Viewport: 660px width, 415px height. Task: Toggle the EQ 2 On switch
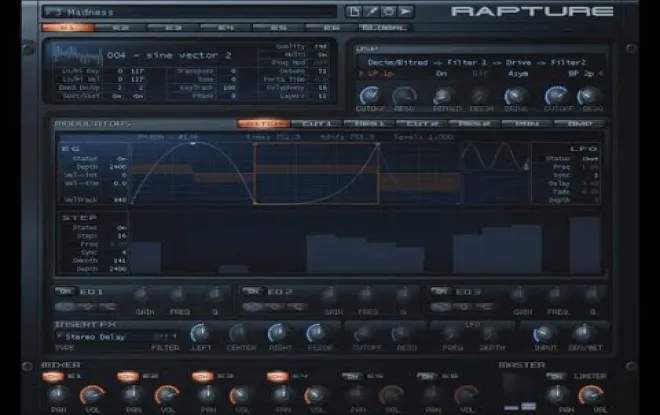253,291
